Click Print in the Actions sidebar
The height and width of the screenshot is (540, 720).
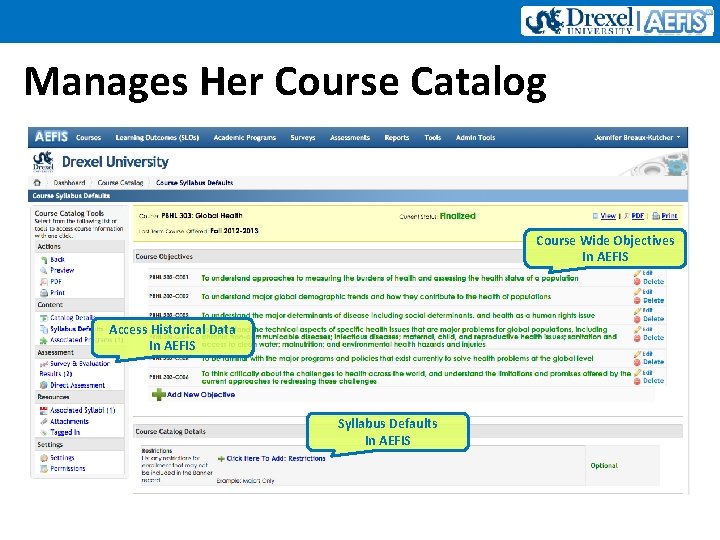tap(57, 292)
